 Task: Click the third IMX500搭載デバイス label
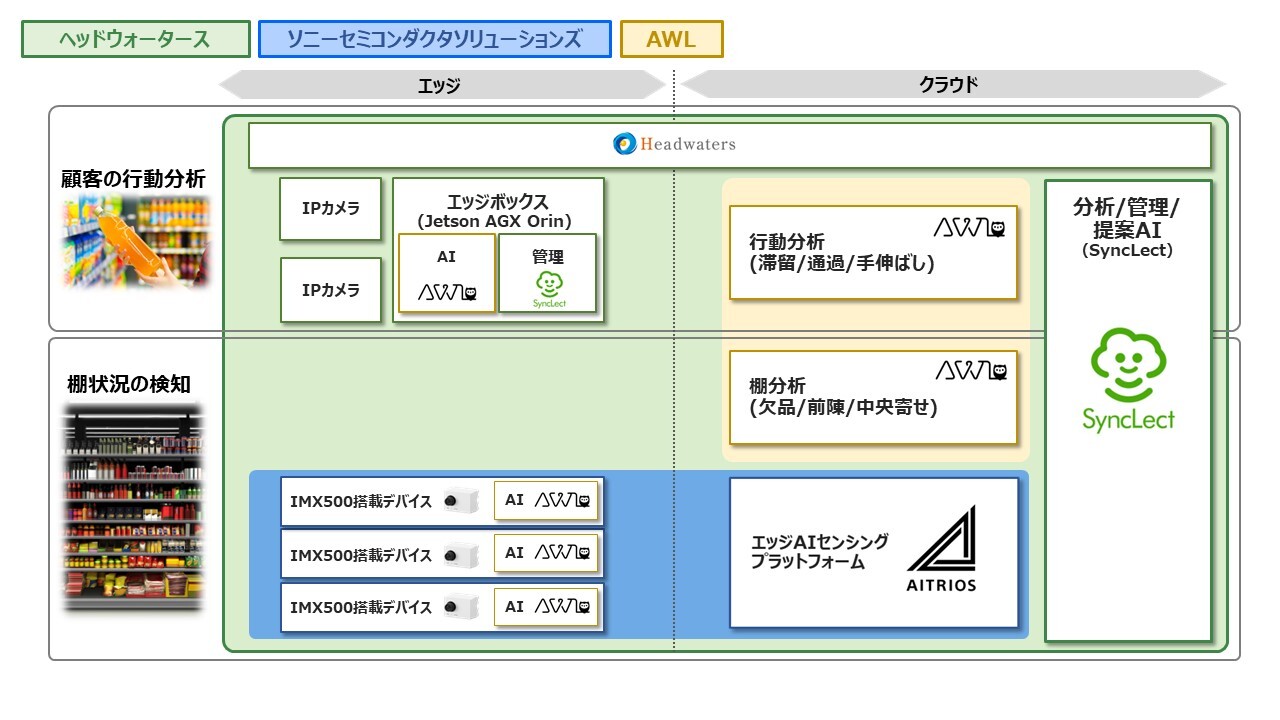coord(360,607)
